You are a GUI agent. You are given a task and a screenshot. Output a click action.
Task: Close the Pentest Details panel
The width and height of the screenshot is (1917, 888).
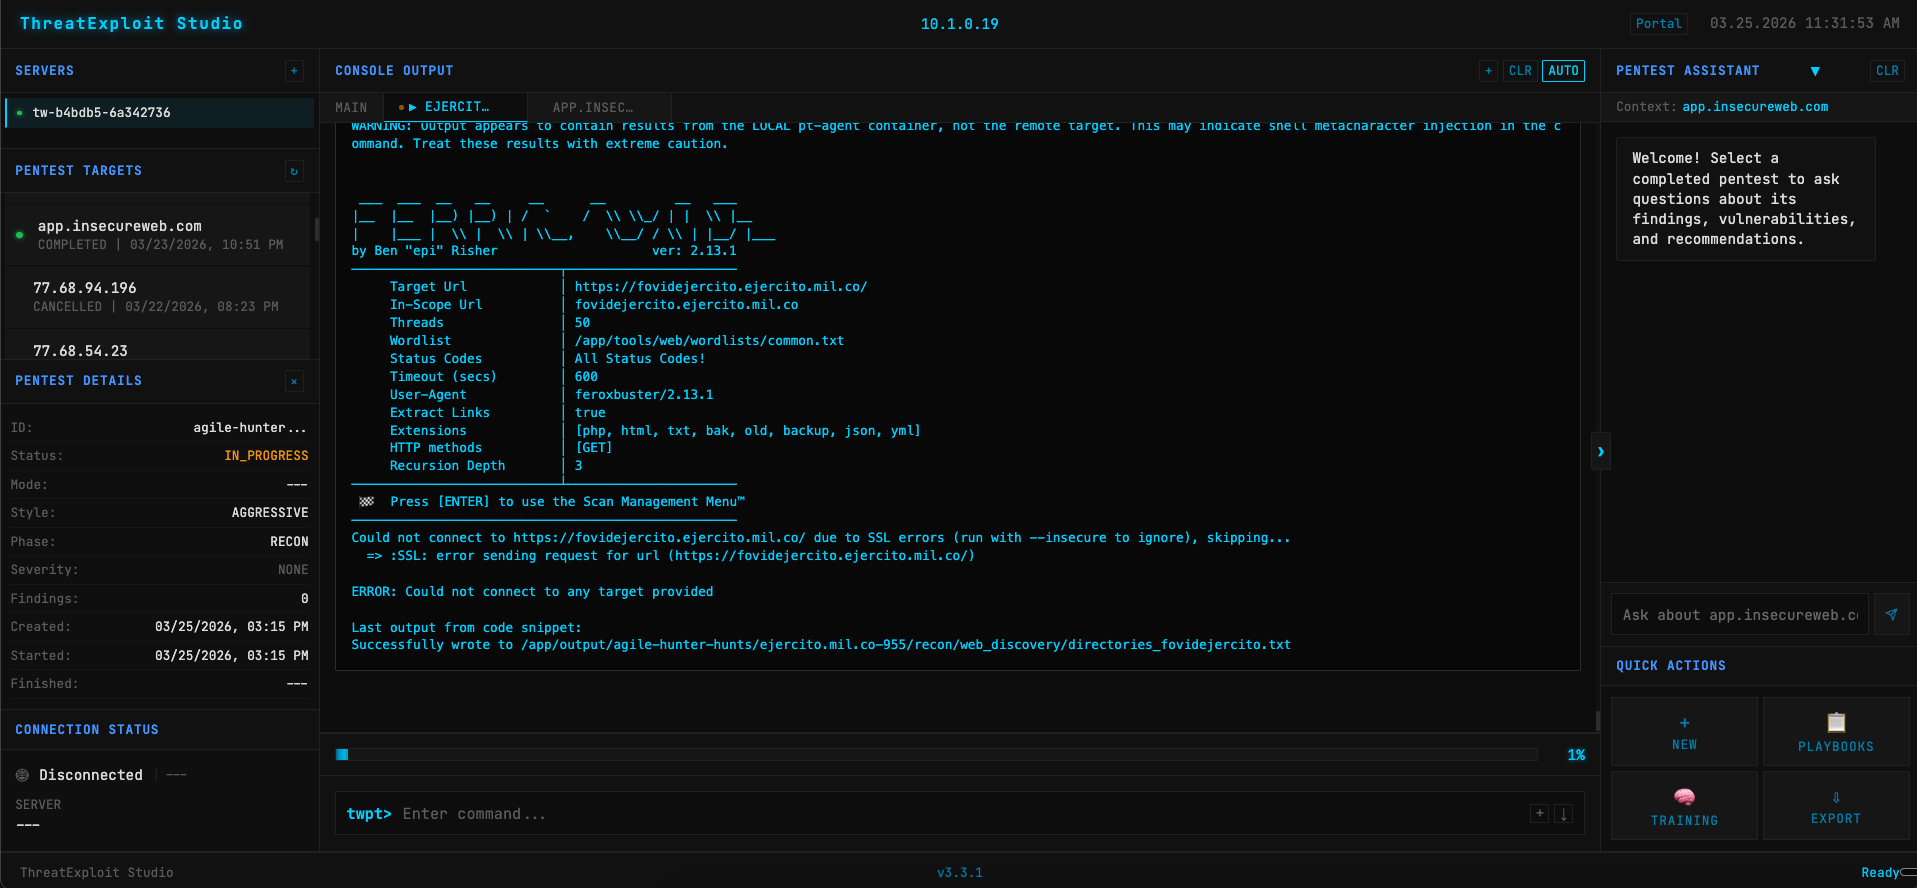tap(294, 381)
